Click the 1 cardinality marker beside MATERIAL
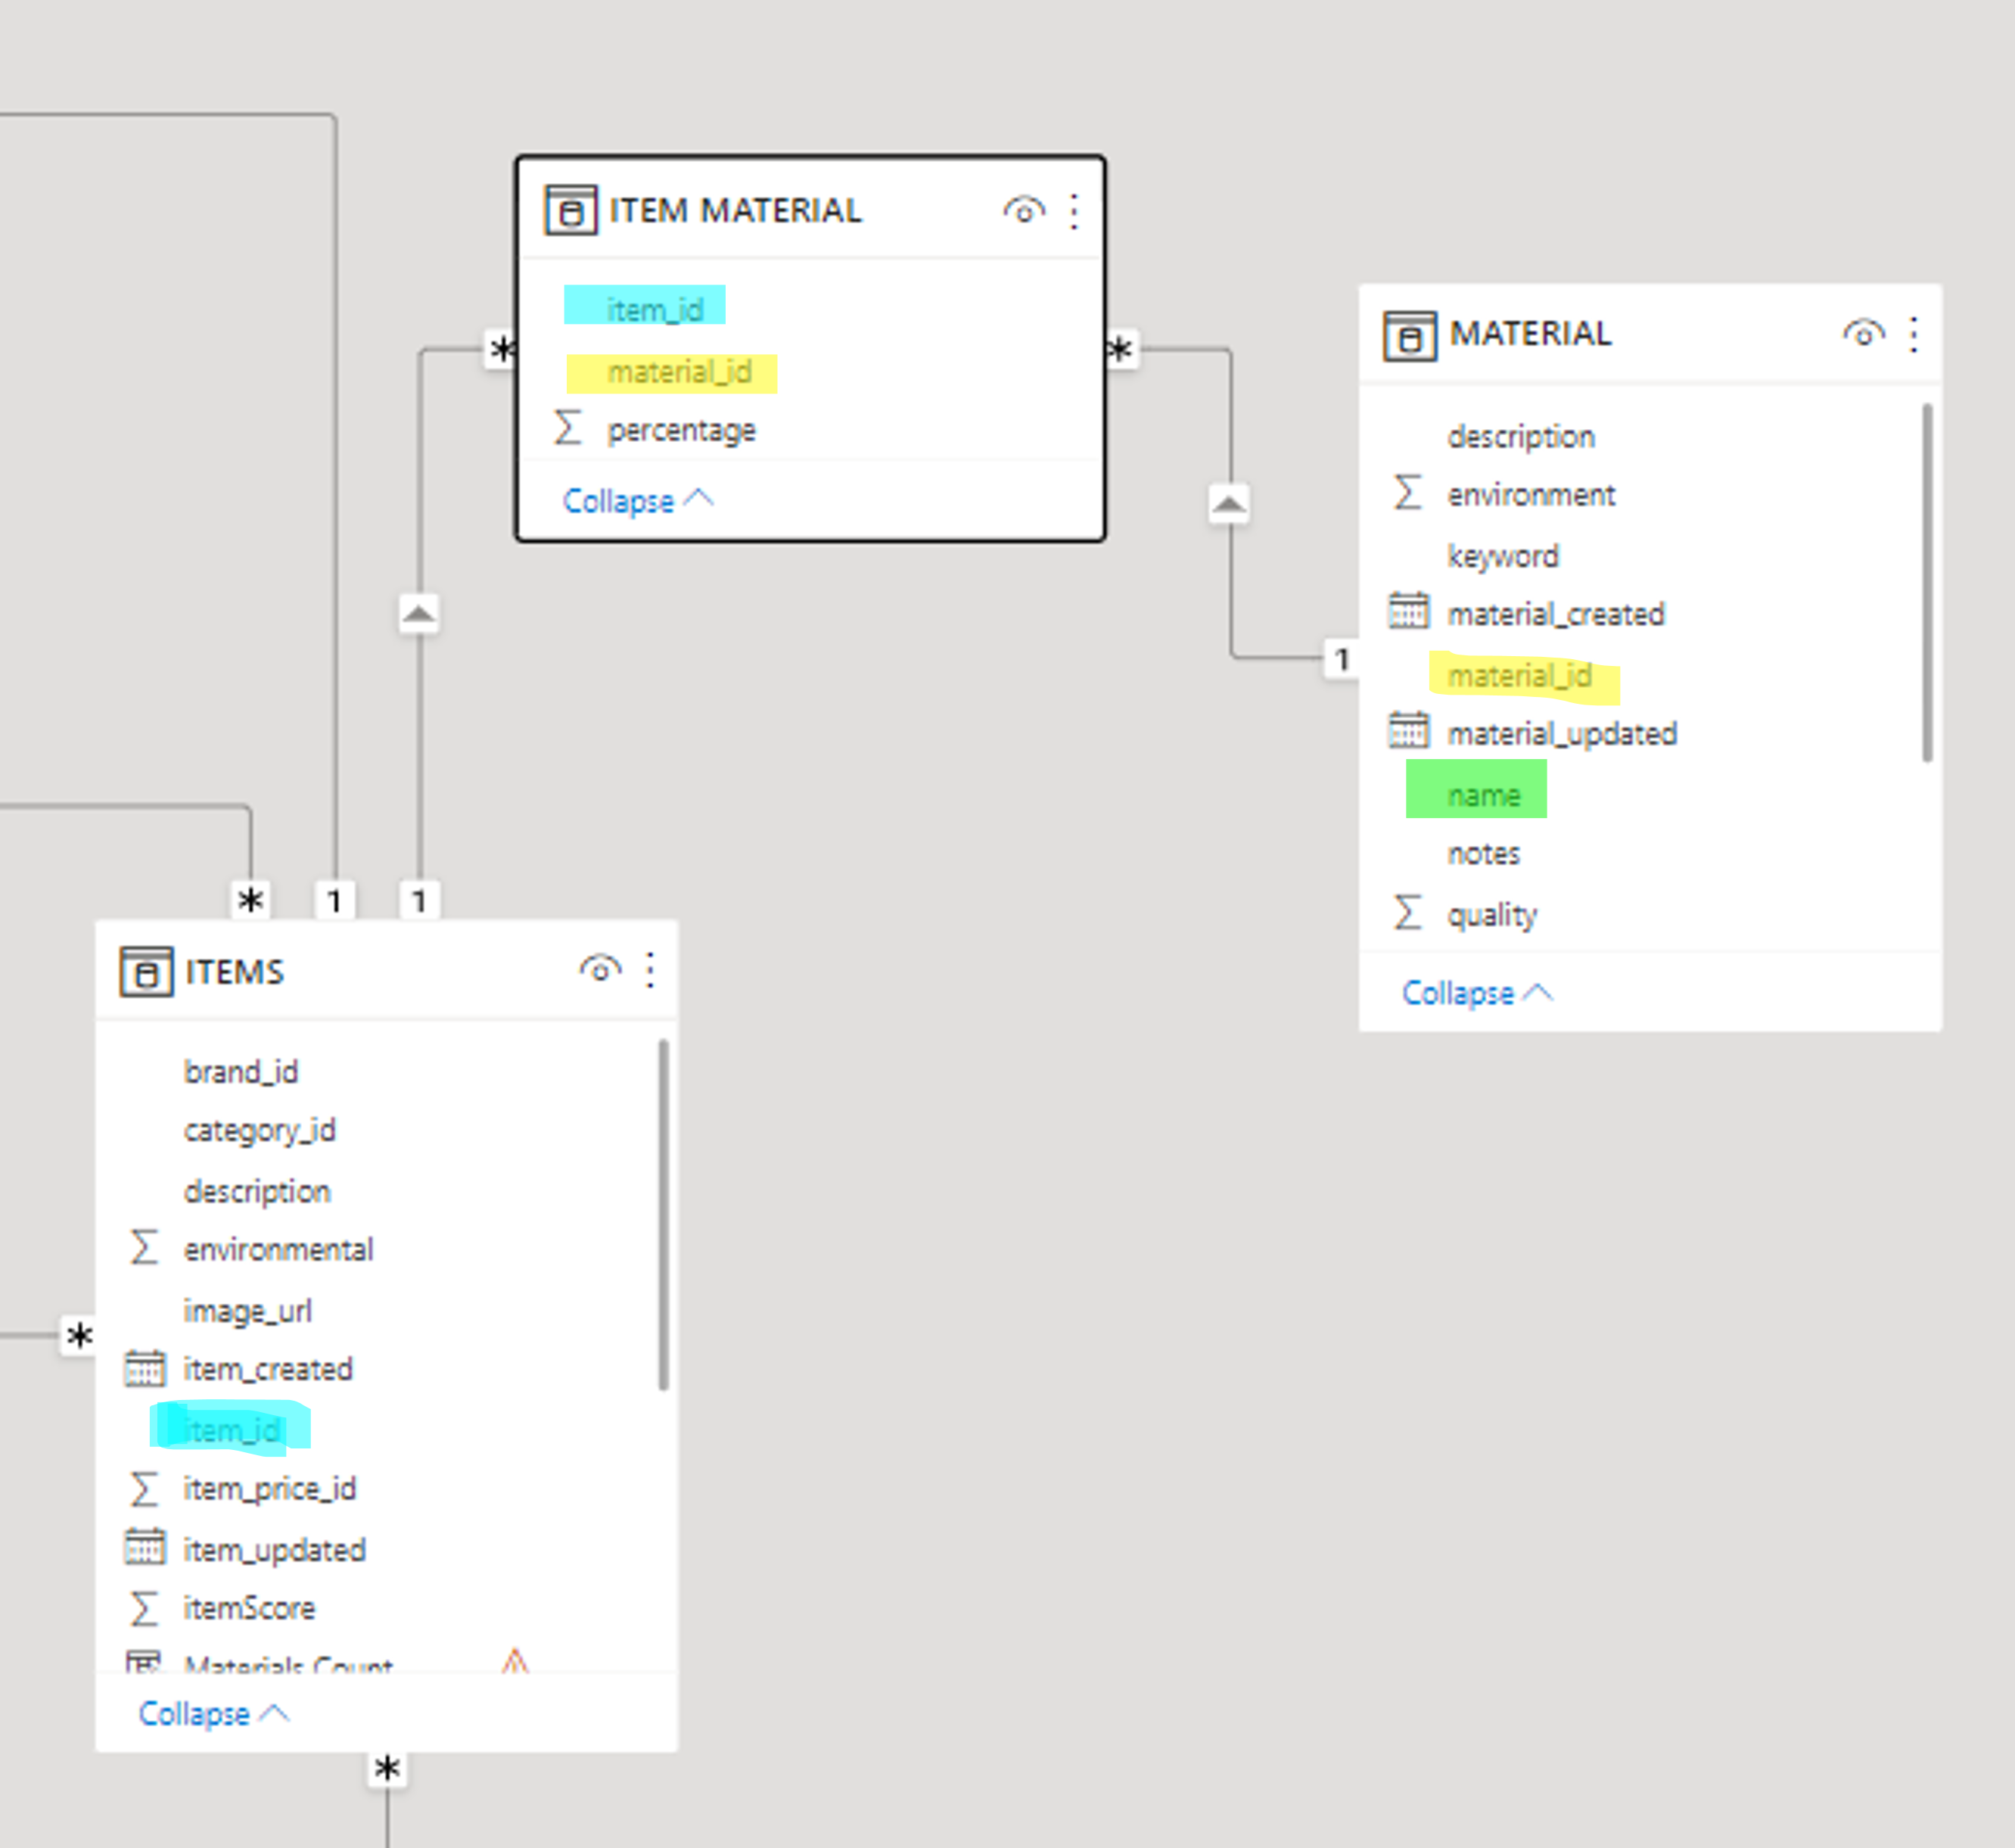 click(1341, 659)
